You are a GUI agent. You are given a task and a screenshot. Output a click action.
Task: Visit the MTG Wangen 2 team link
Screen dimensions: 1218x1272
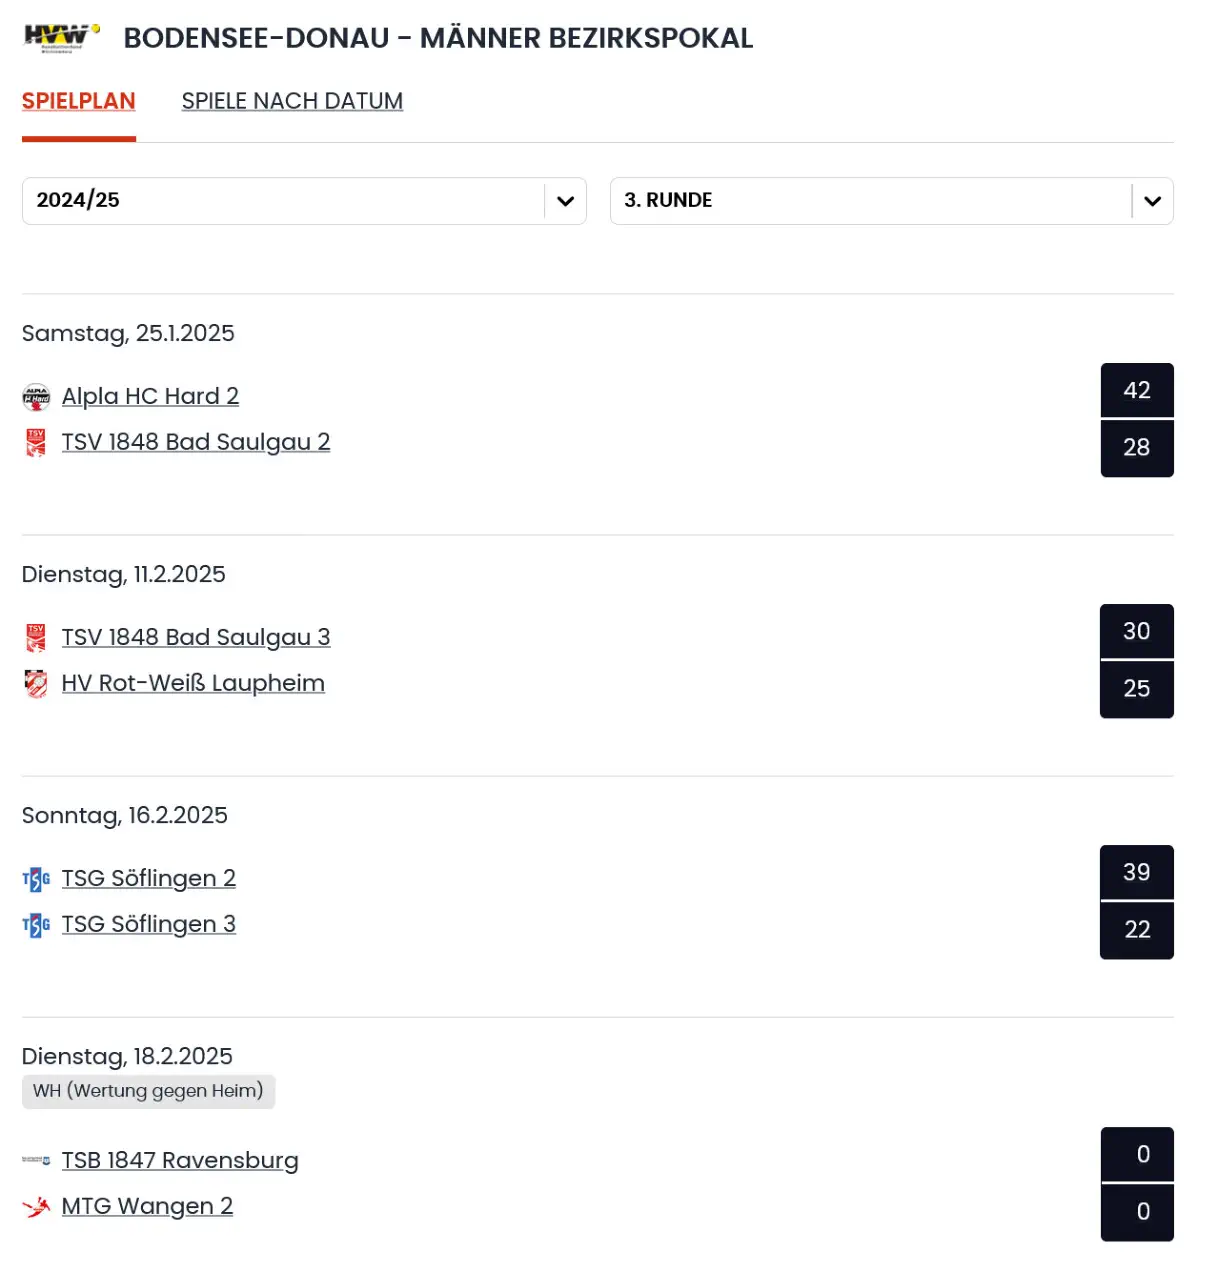tap(147, 1206)
